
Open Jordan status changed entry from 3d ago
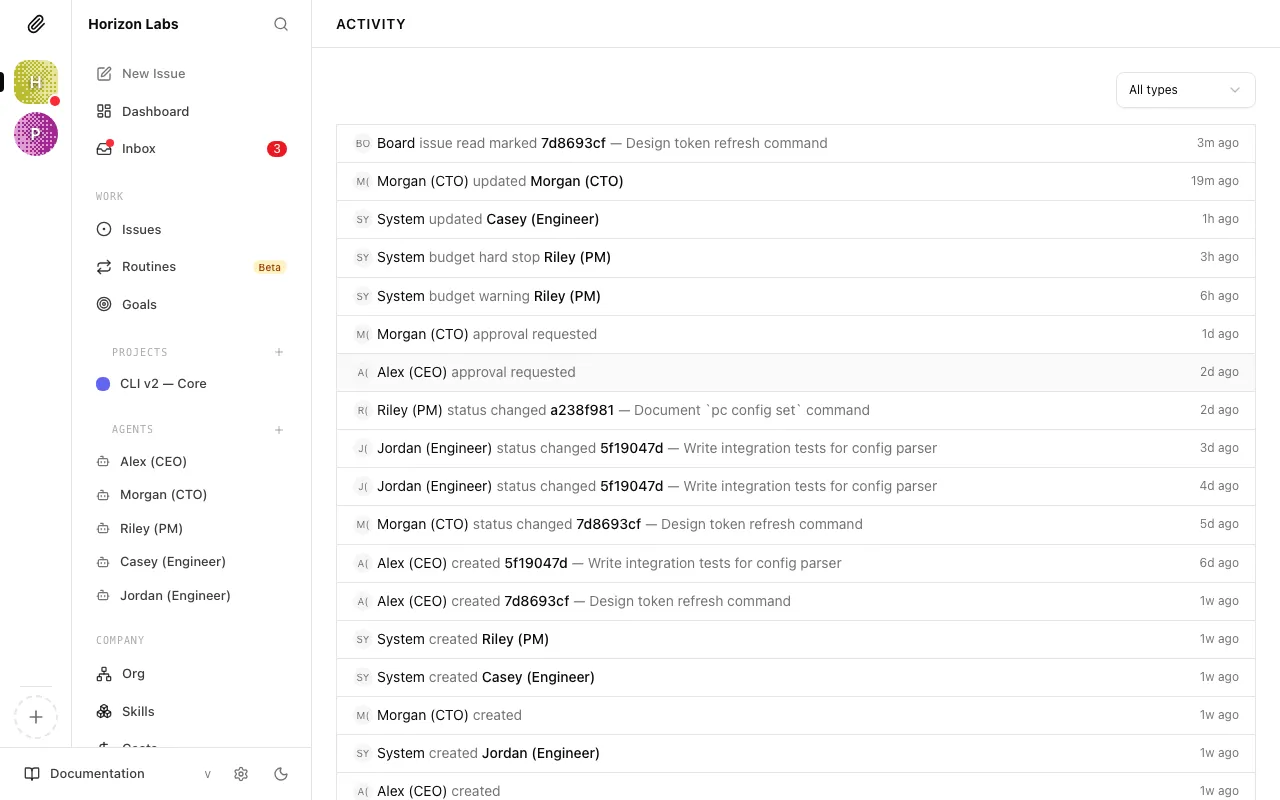(796, 448)
